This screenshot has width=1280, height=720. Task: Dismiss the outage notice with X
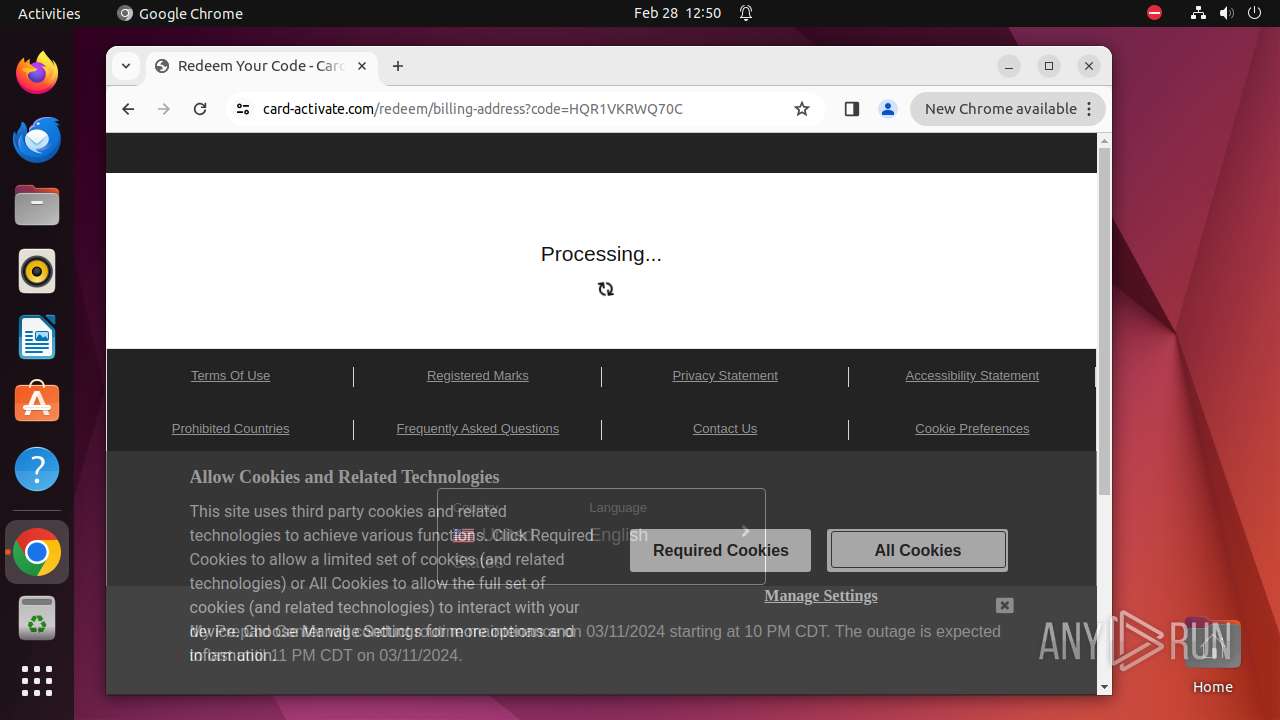(x=1005, y=605)
